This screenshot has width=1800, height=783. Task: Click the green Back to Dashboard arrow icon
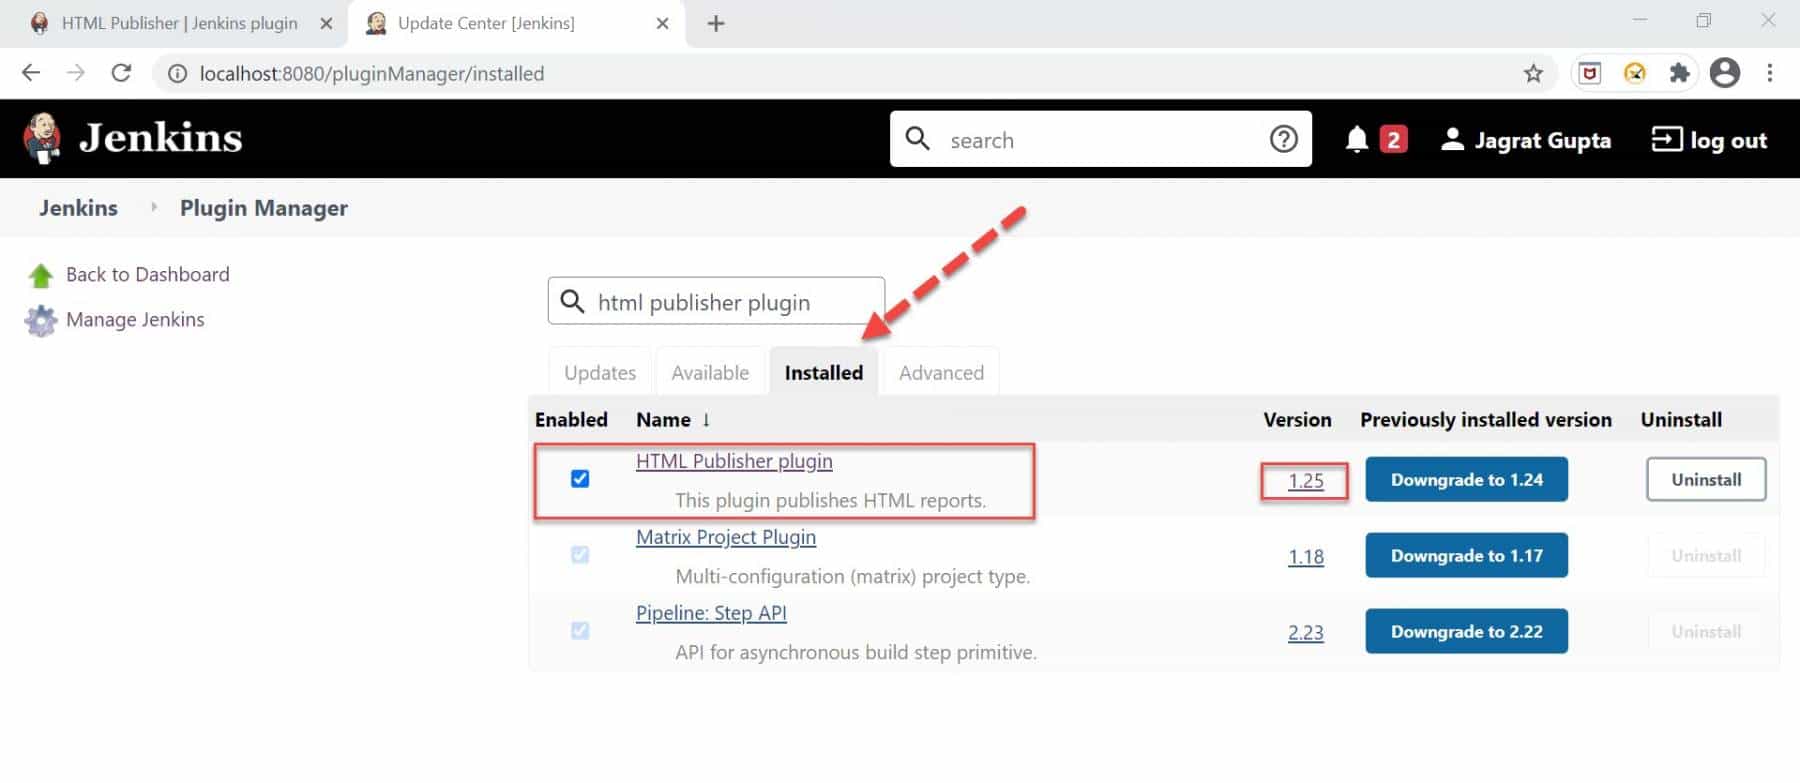tap(41, 275)
